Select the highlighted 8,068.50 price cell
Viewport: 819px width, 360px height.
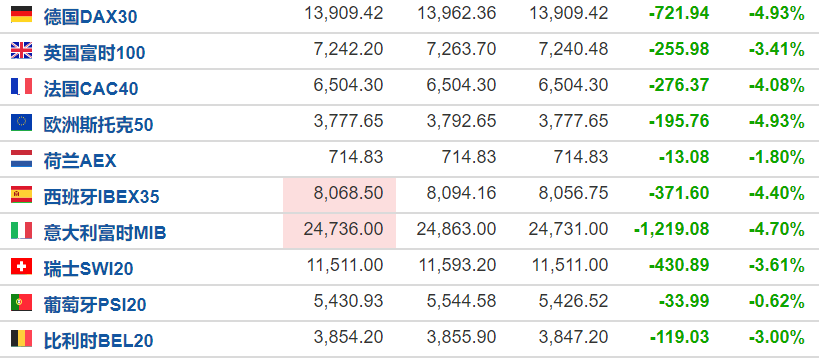point(340,195)
